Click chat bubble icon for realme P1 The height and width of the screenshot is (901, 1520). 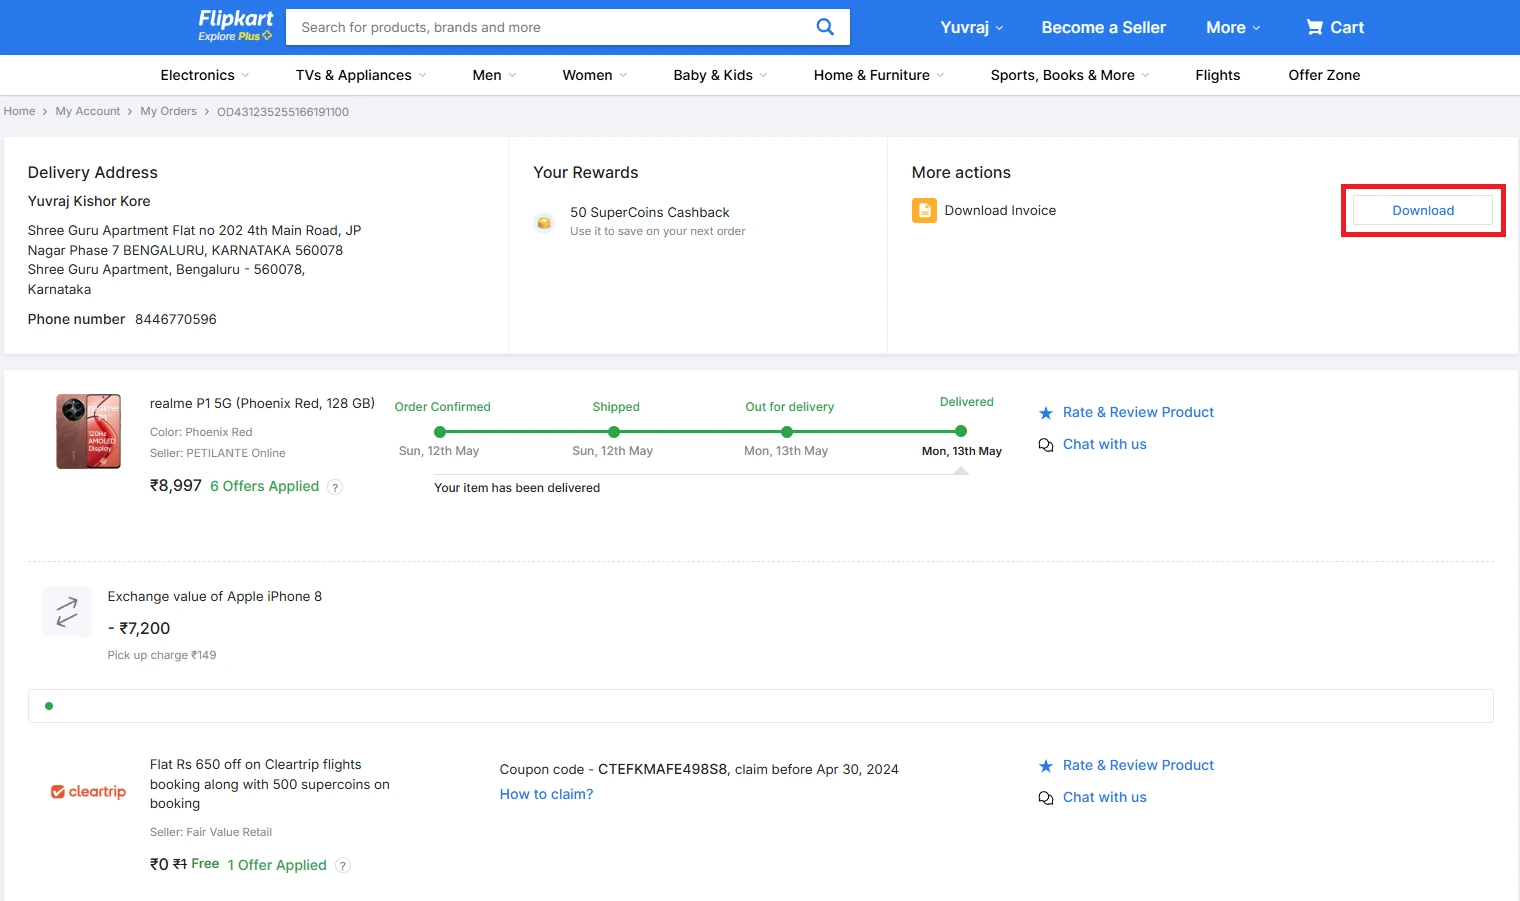[1046, 445]
